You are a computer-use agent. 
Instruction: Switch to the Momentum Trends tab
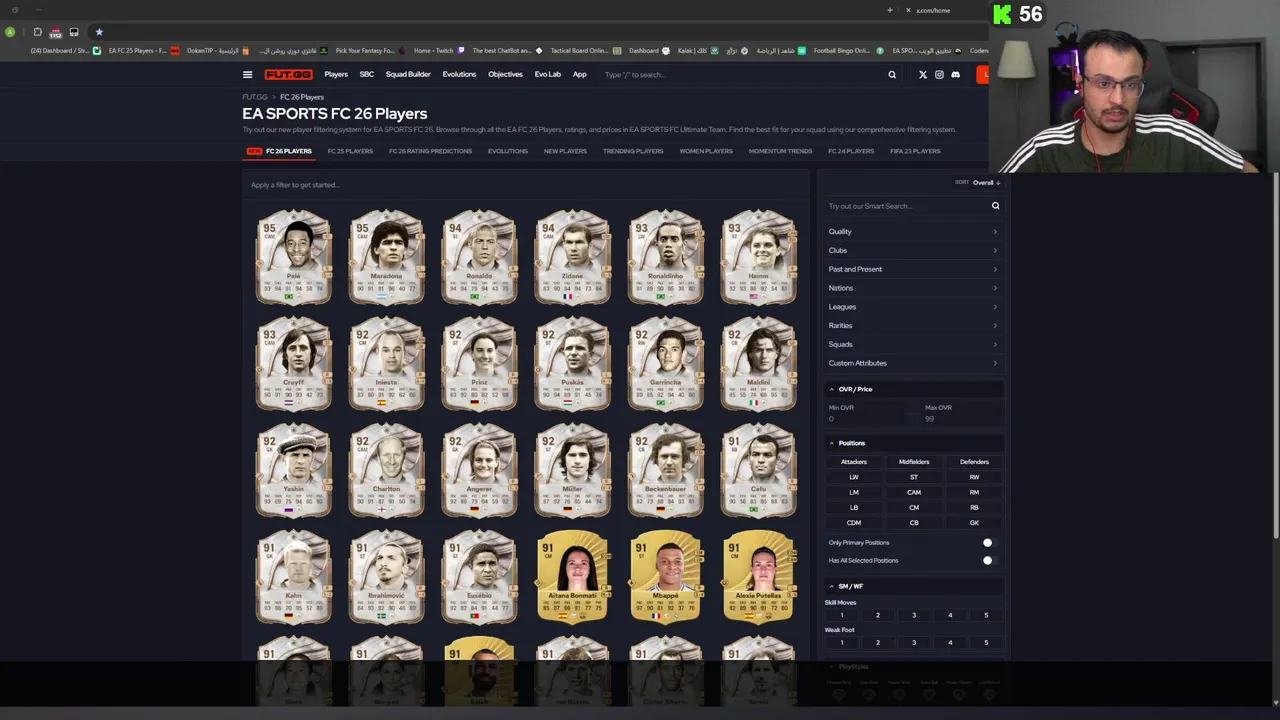tap(780, 151)
